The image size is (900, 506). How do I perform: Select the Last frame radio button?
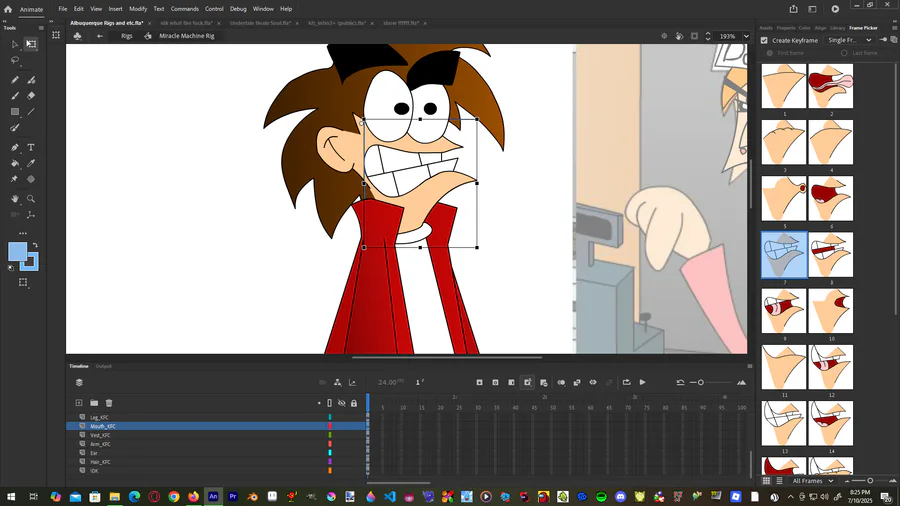coord(844,53)
